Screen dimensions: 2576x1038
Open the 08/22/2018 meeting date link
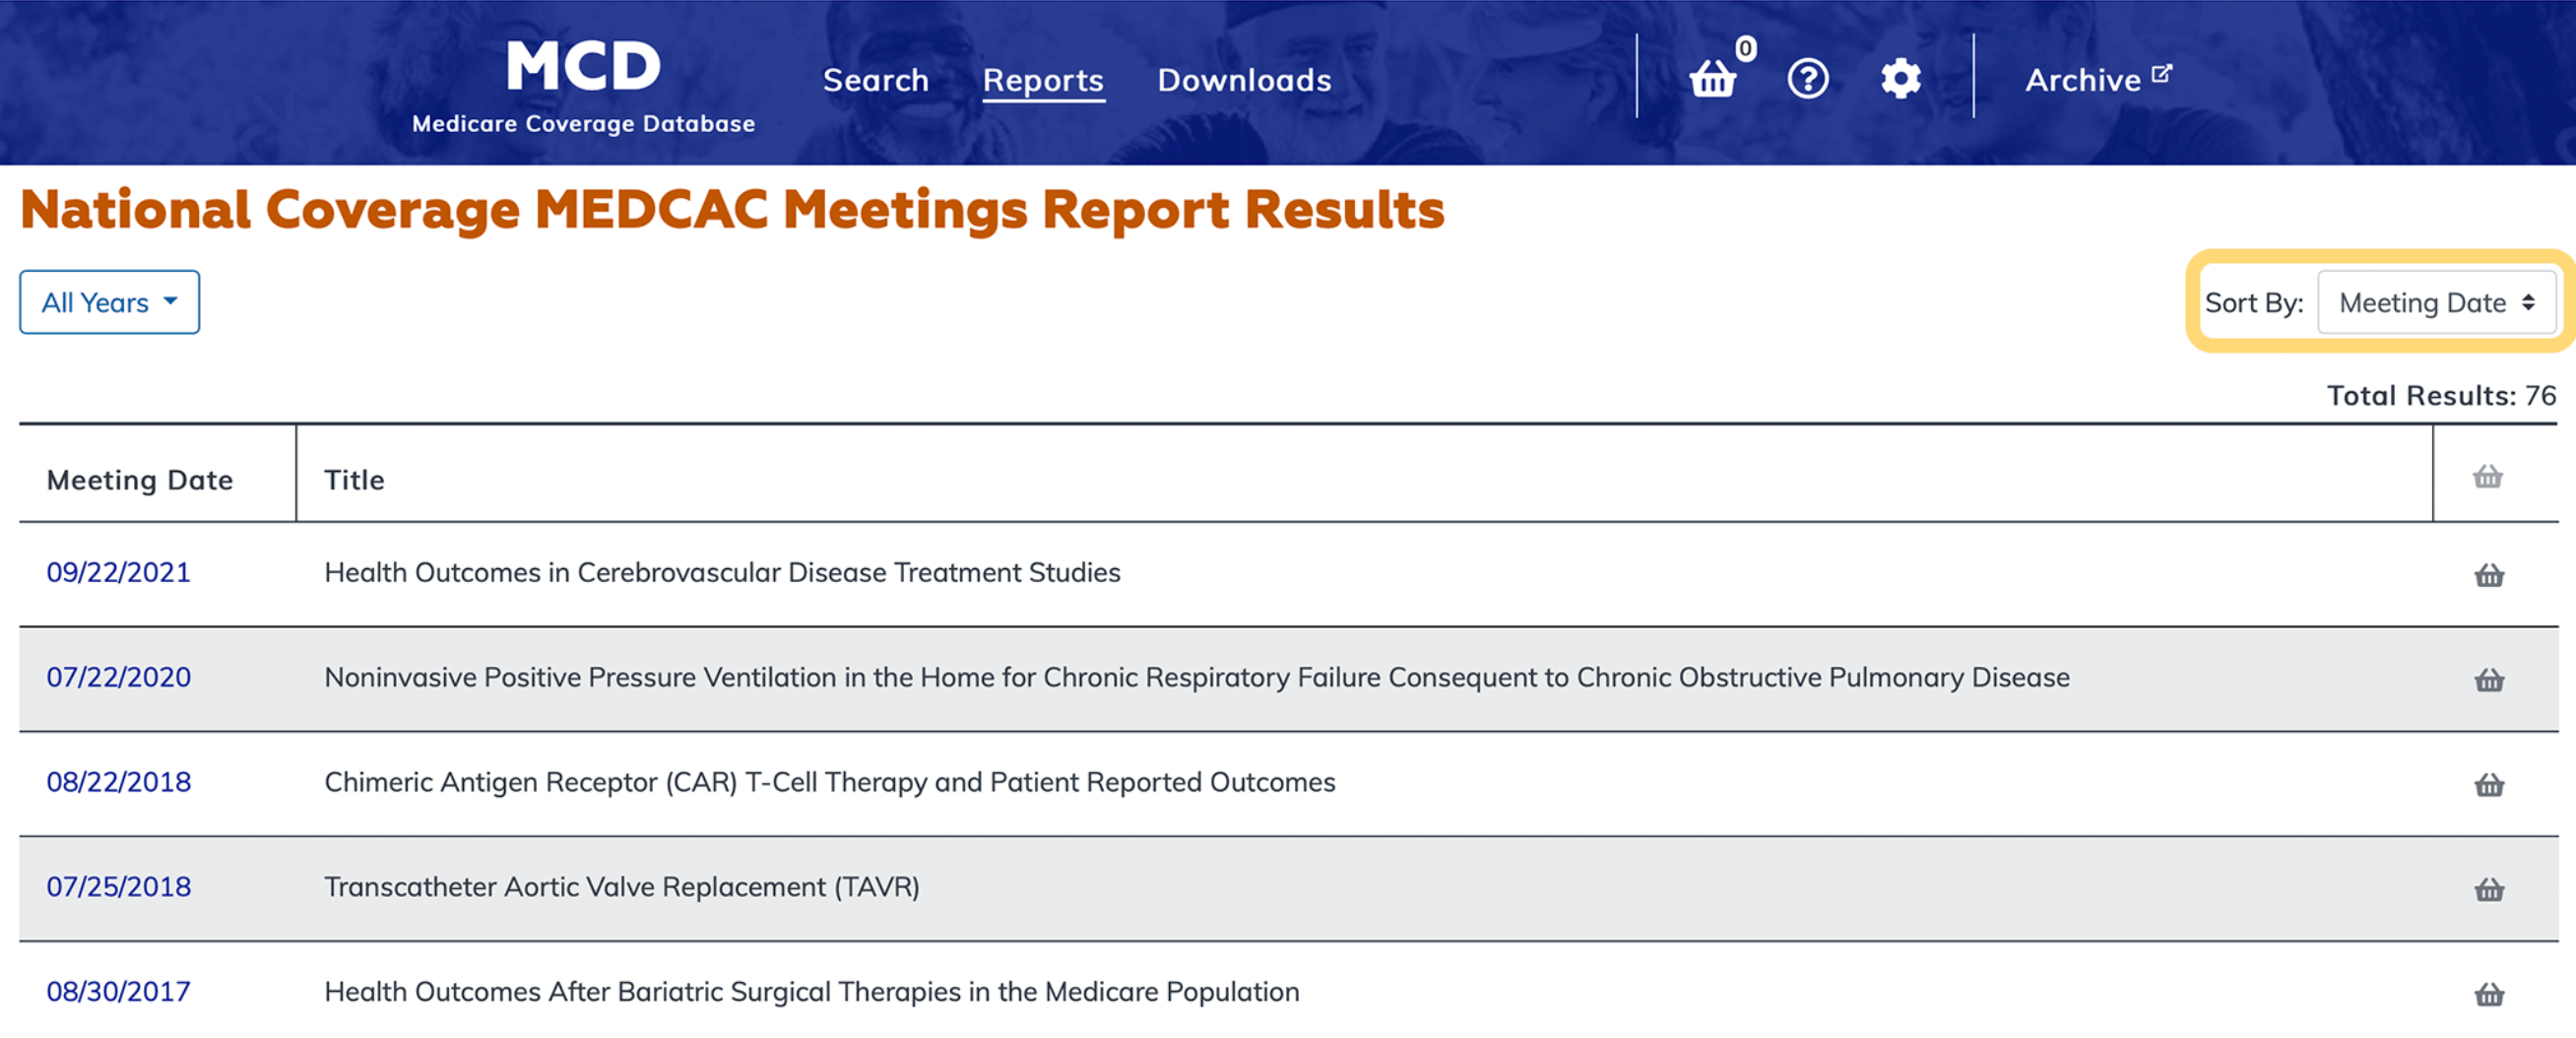118,782
